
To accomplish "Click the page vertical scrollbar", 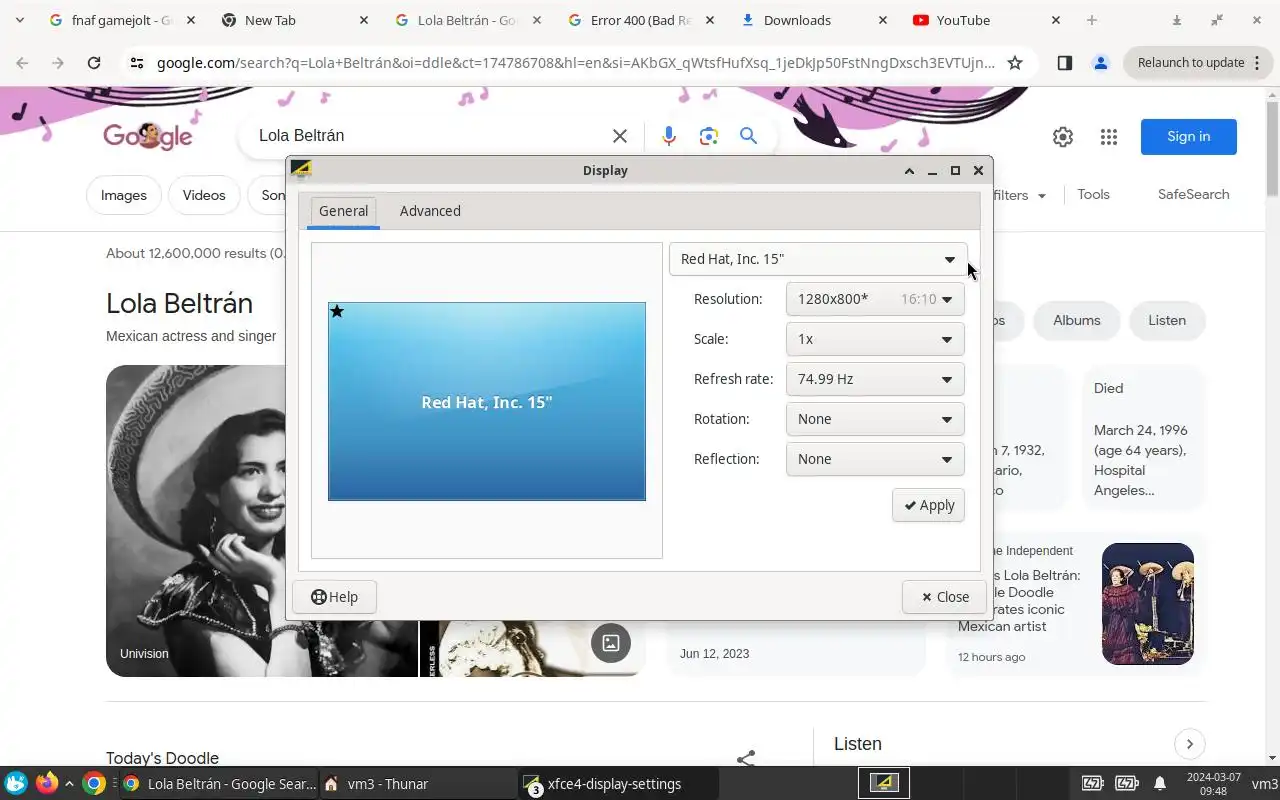I will pos(1272,150).
